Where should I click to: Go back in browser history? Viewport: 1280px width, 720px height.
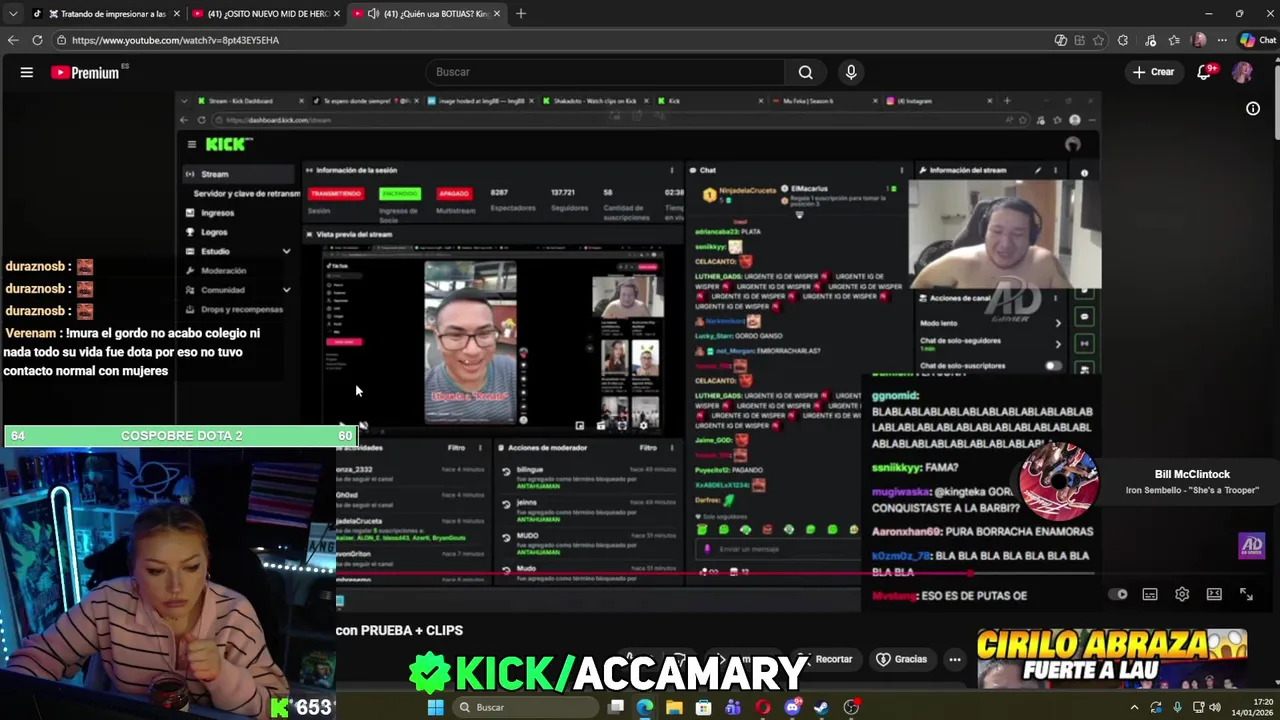pyautogui.click(x=13, y=40)
